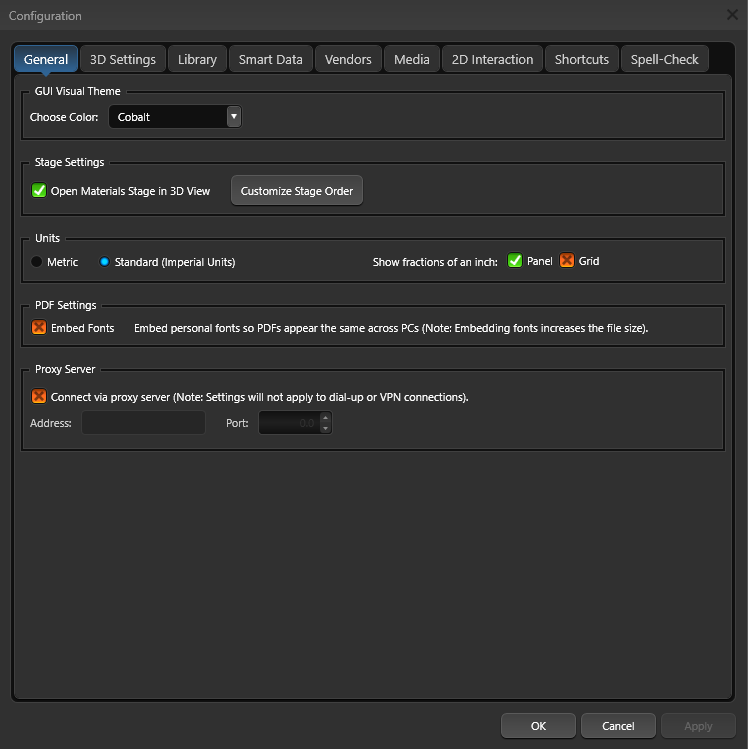The image size is (748, 749).
Task: Open the Library tab
Action: pos(197,59)
